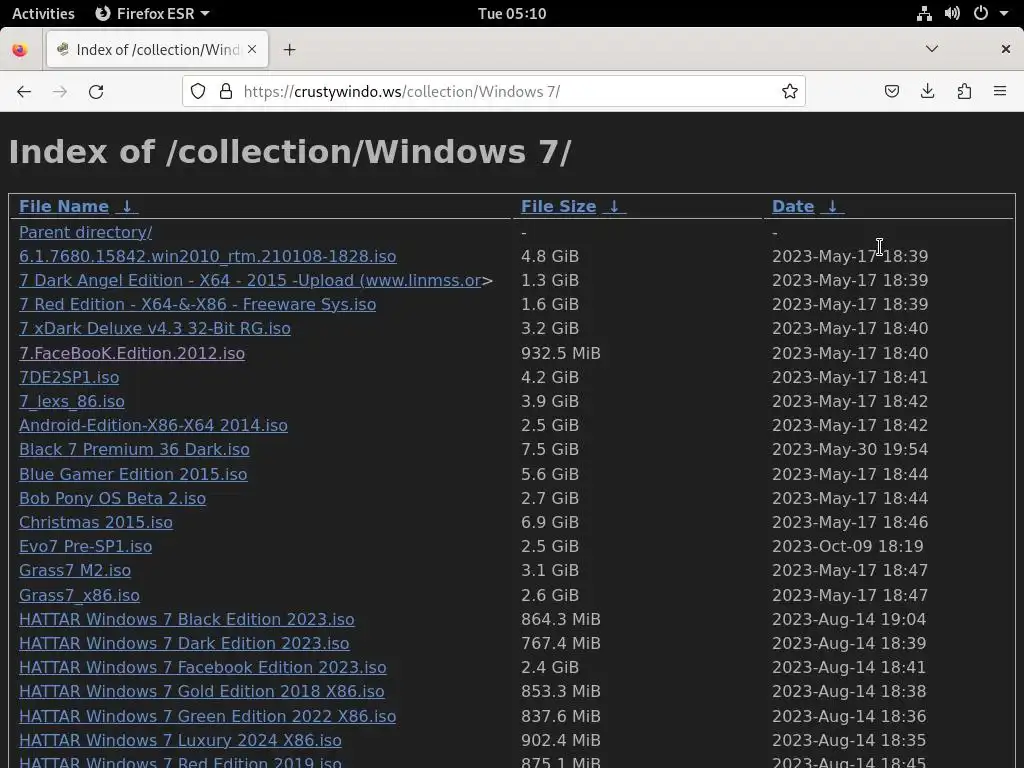Screen dimensions: 1024x768
Task: Expand the list all tabs chevron
Action: [x=932, y=49]
